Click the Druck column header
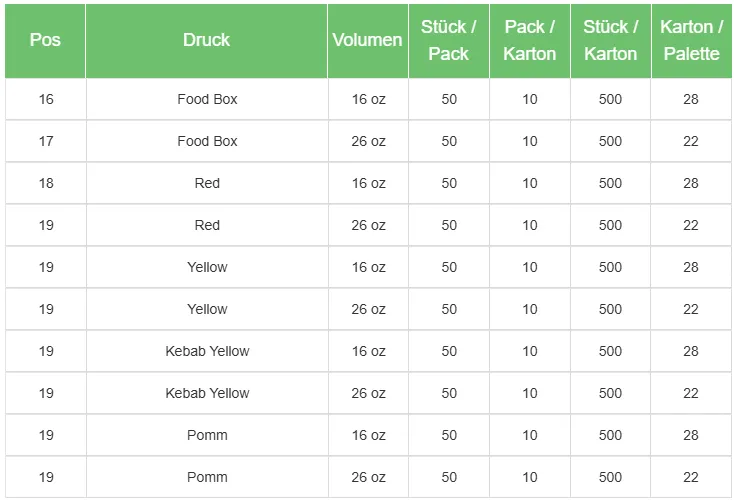This screenshot has width=734, height=501. point(206,40)
